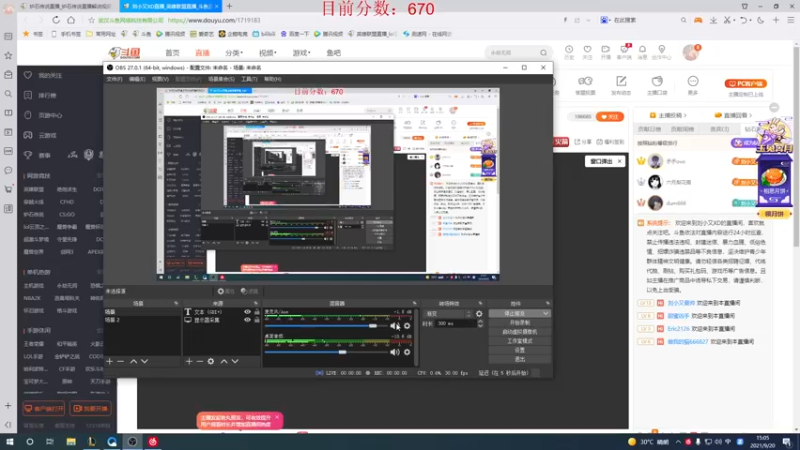Toggle visibility of the display capture source

coord(247,320)
